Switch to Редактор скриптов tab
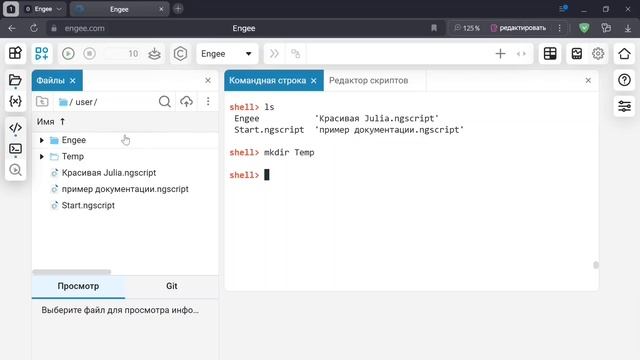 pyautogui.click(x=368, y=80)
